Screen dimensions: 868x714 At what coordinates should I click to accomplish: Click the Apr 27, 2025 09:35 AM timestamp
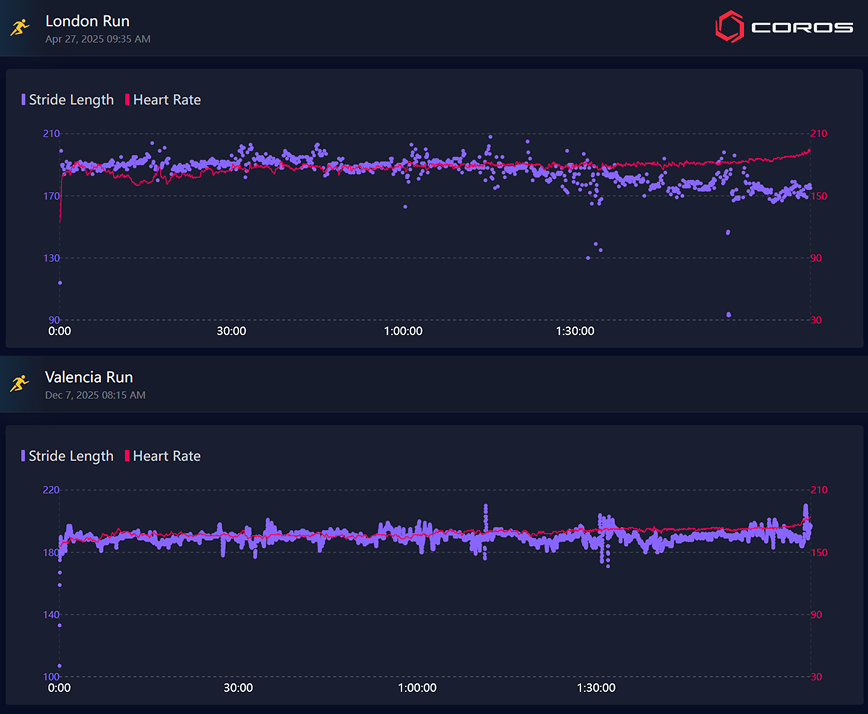(x=98, y=39)
